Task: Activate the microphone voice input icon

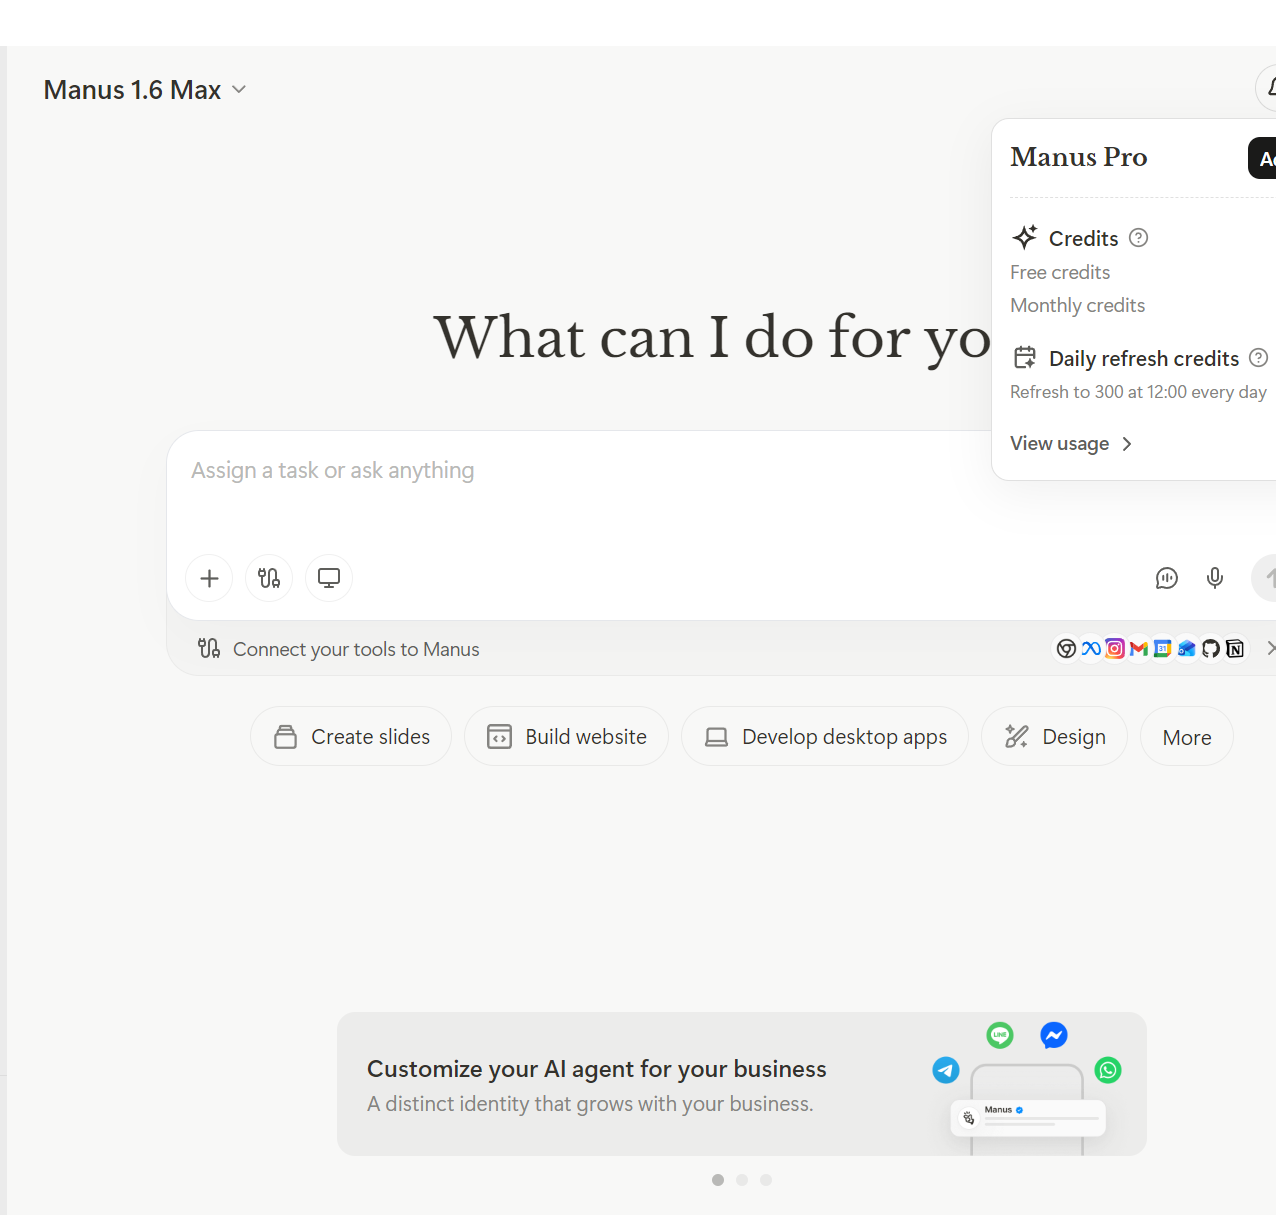Action: pos(1215,578)
